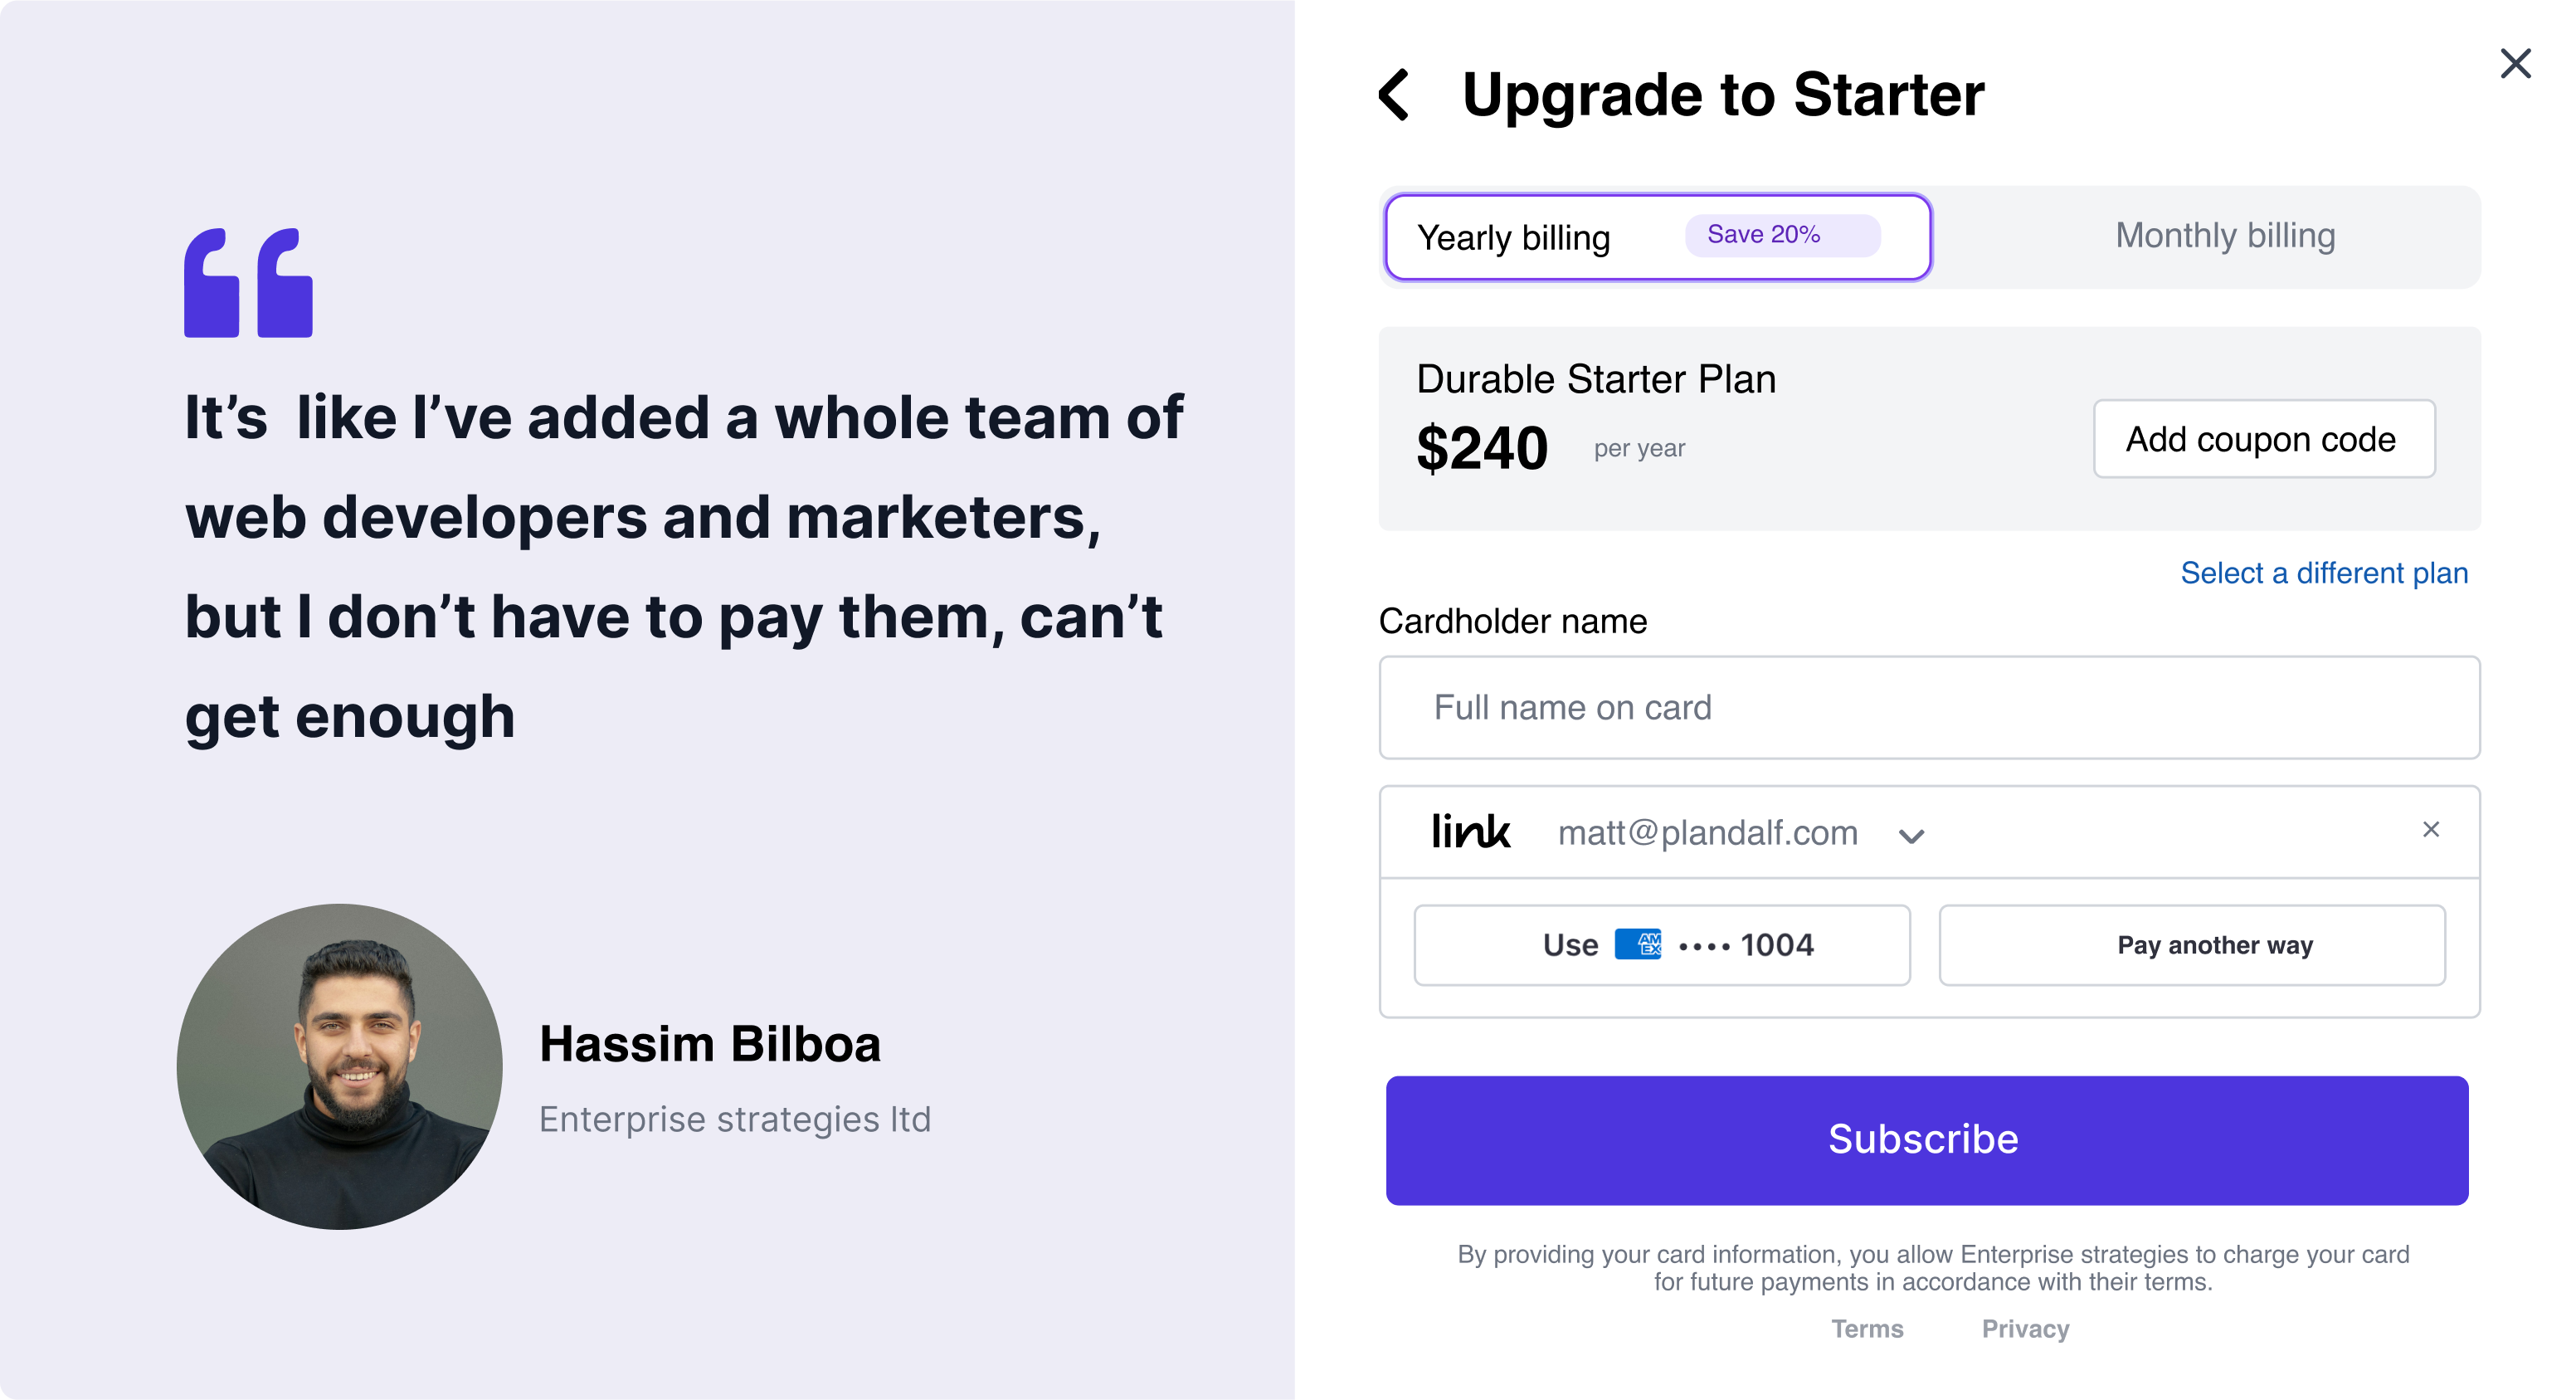This screenshot has width=2576, height=1400.
Task: Click Select a different plan link
Action: [2324, 573]
